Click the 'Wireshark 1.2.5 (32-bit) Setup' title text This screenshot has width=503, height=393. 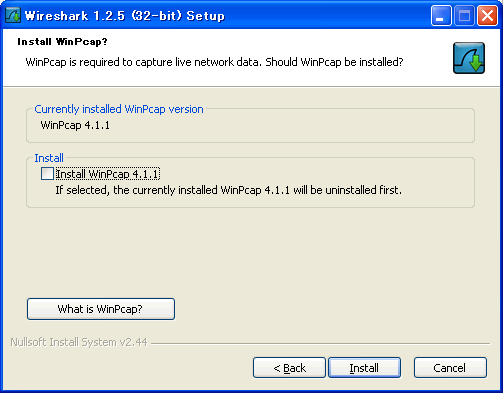(x=125, y=16)
